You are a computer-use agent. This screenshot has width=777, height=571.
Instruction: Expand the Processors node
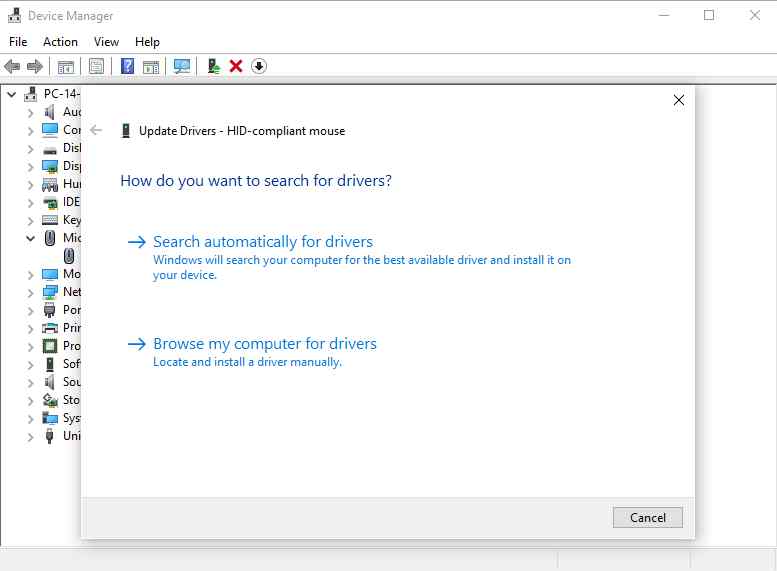point(30,346)
